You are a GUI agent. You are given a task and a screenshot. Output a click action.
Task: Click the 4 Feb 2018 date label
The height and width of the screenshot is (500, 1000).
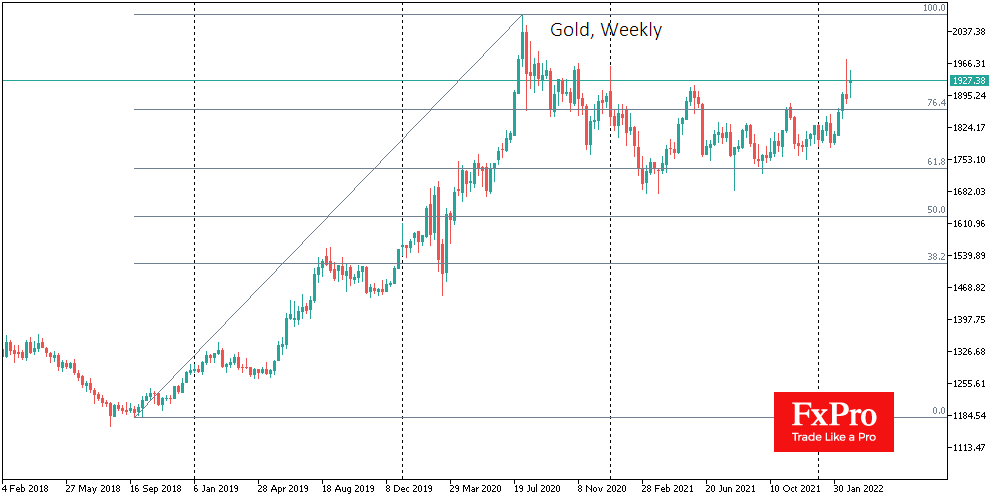coord(23,491)
